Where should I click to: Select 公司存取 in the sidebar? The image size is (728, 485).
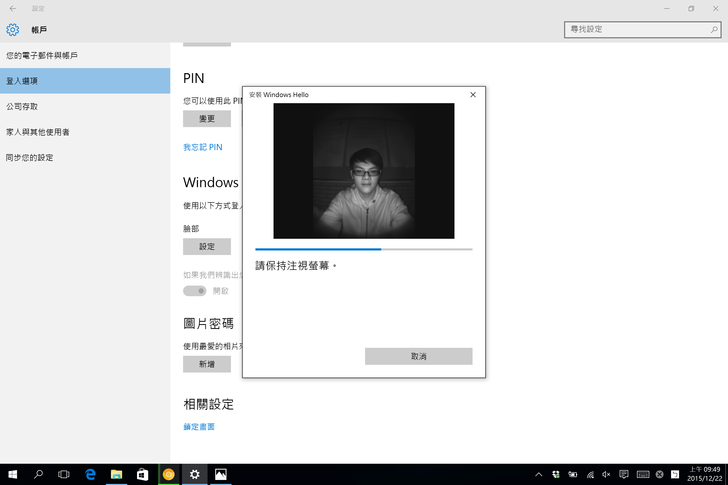tap(22, 106)
